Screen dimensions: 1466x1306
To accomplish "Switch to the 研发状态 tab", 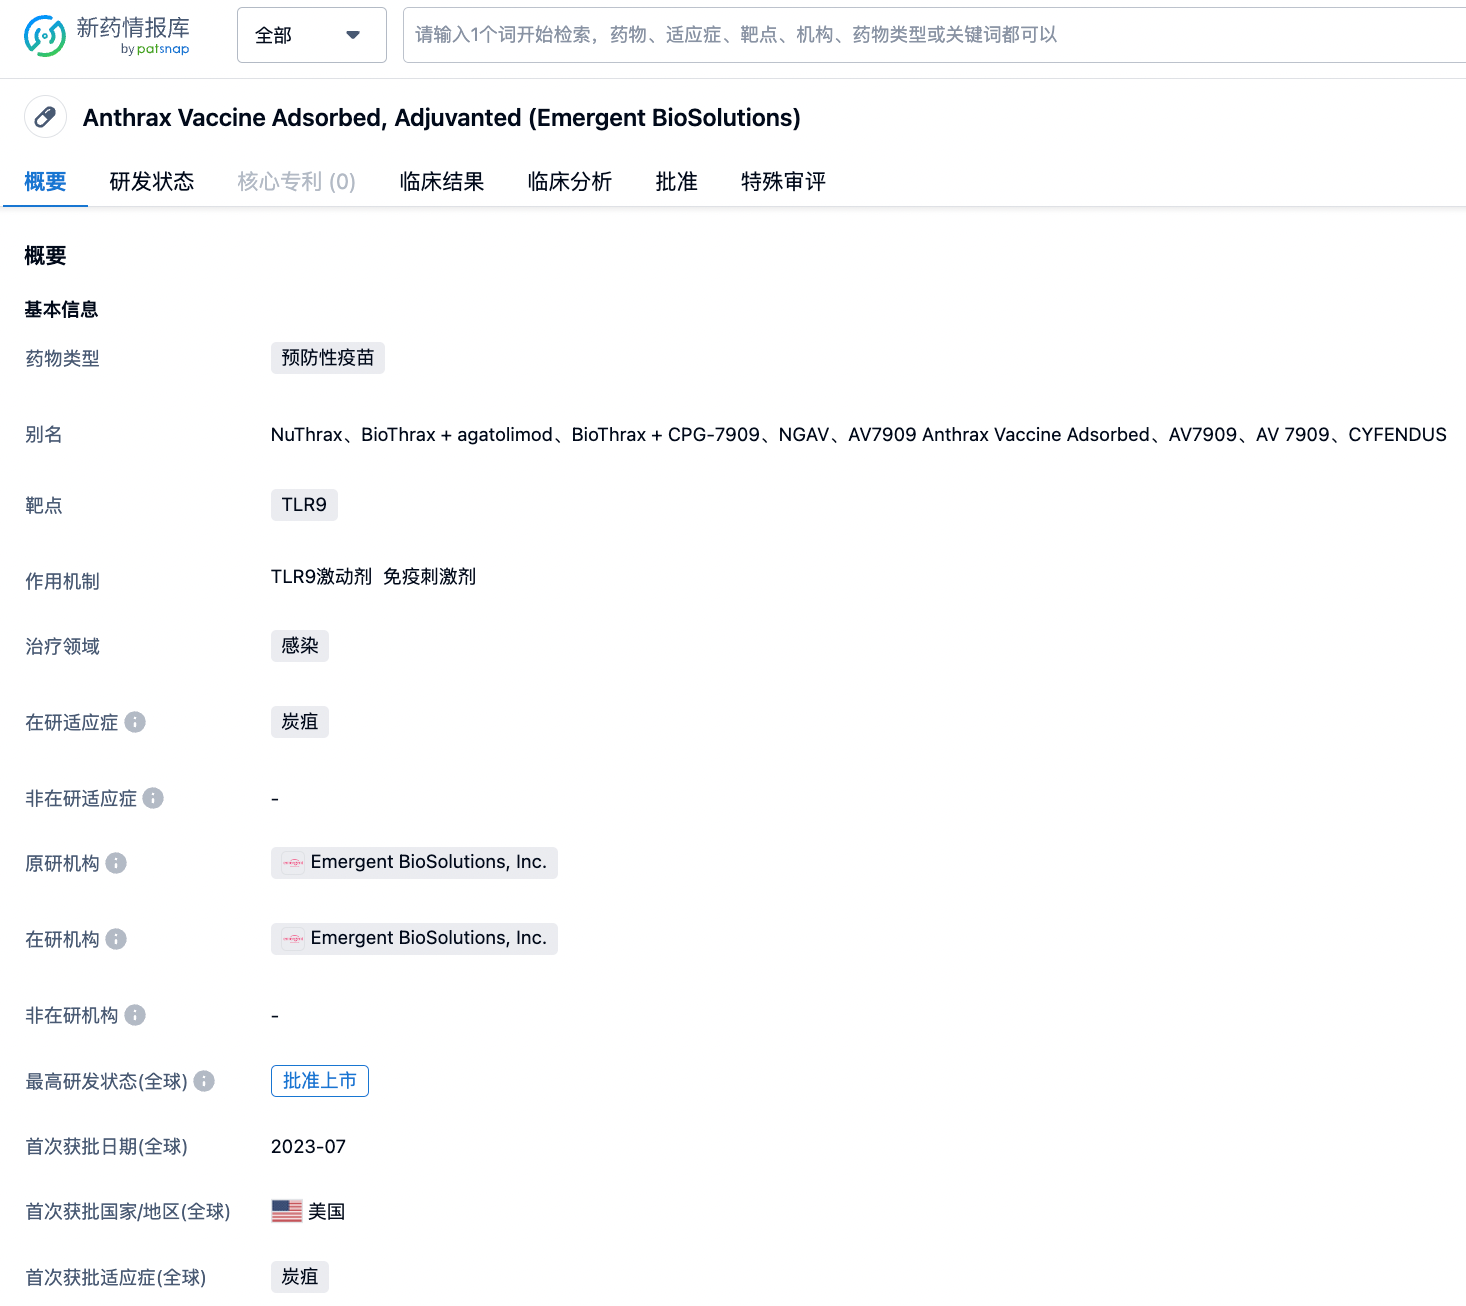I will [x=152, y=182].
